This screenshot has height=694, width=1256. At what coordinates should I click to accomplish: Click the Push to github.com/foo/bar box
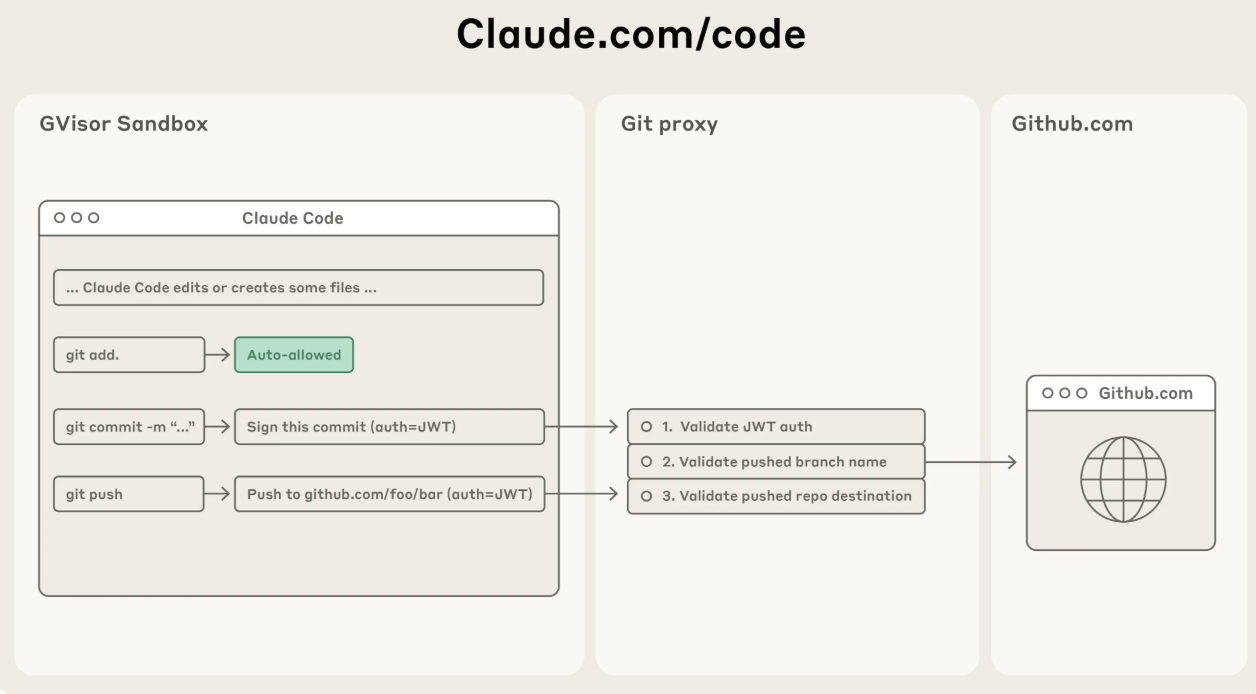389,494
